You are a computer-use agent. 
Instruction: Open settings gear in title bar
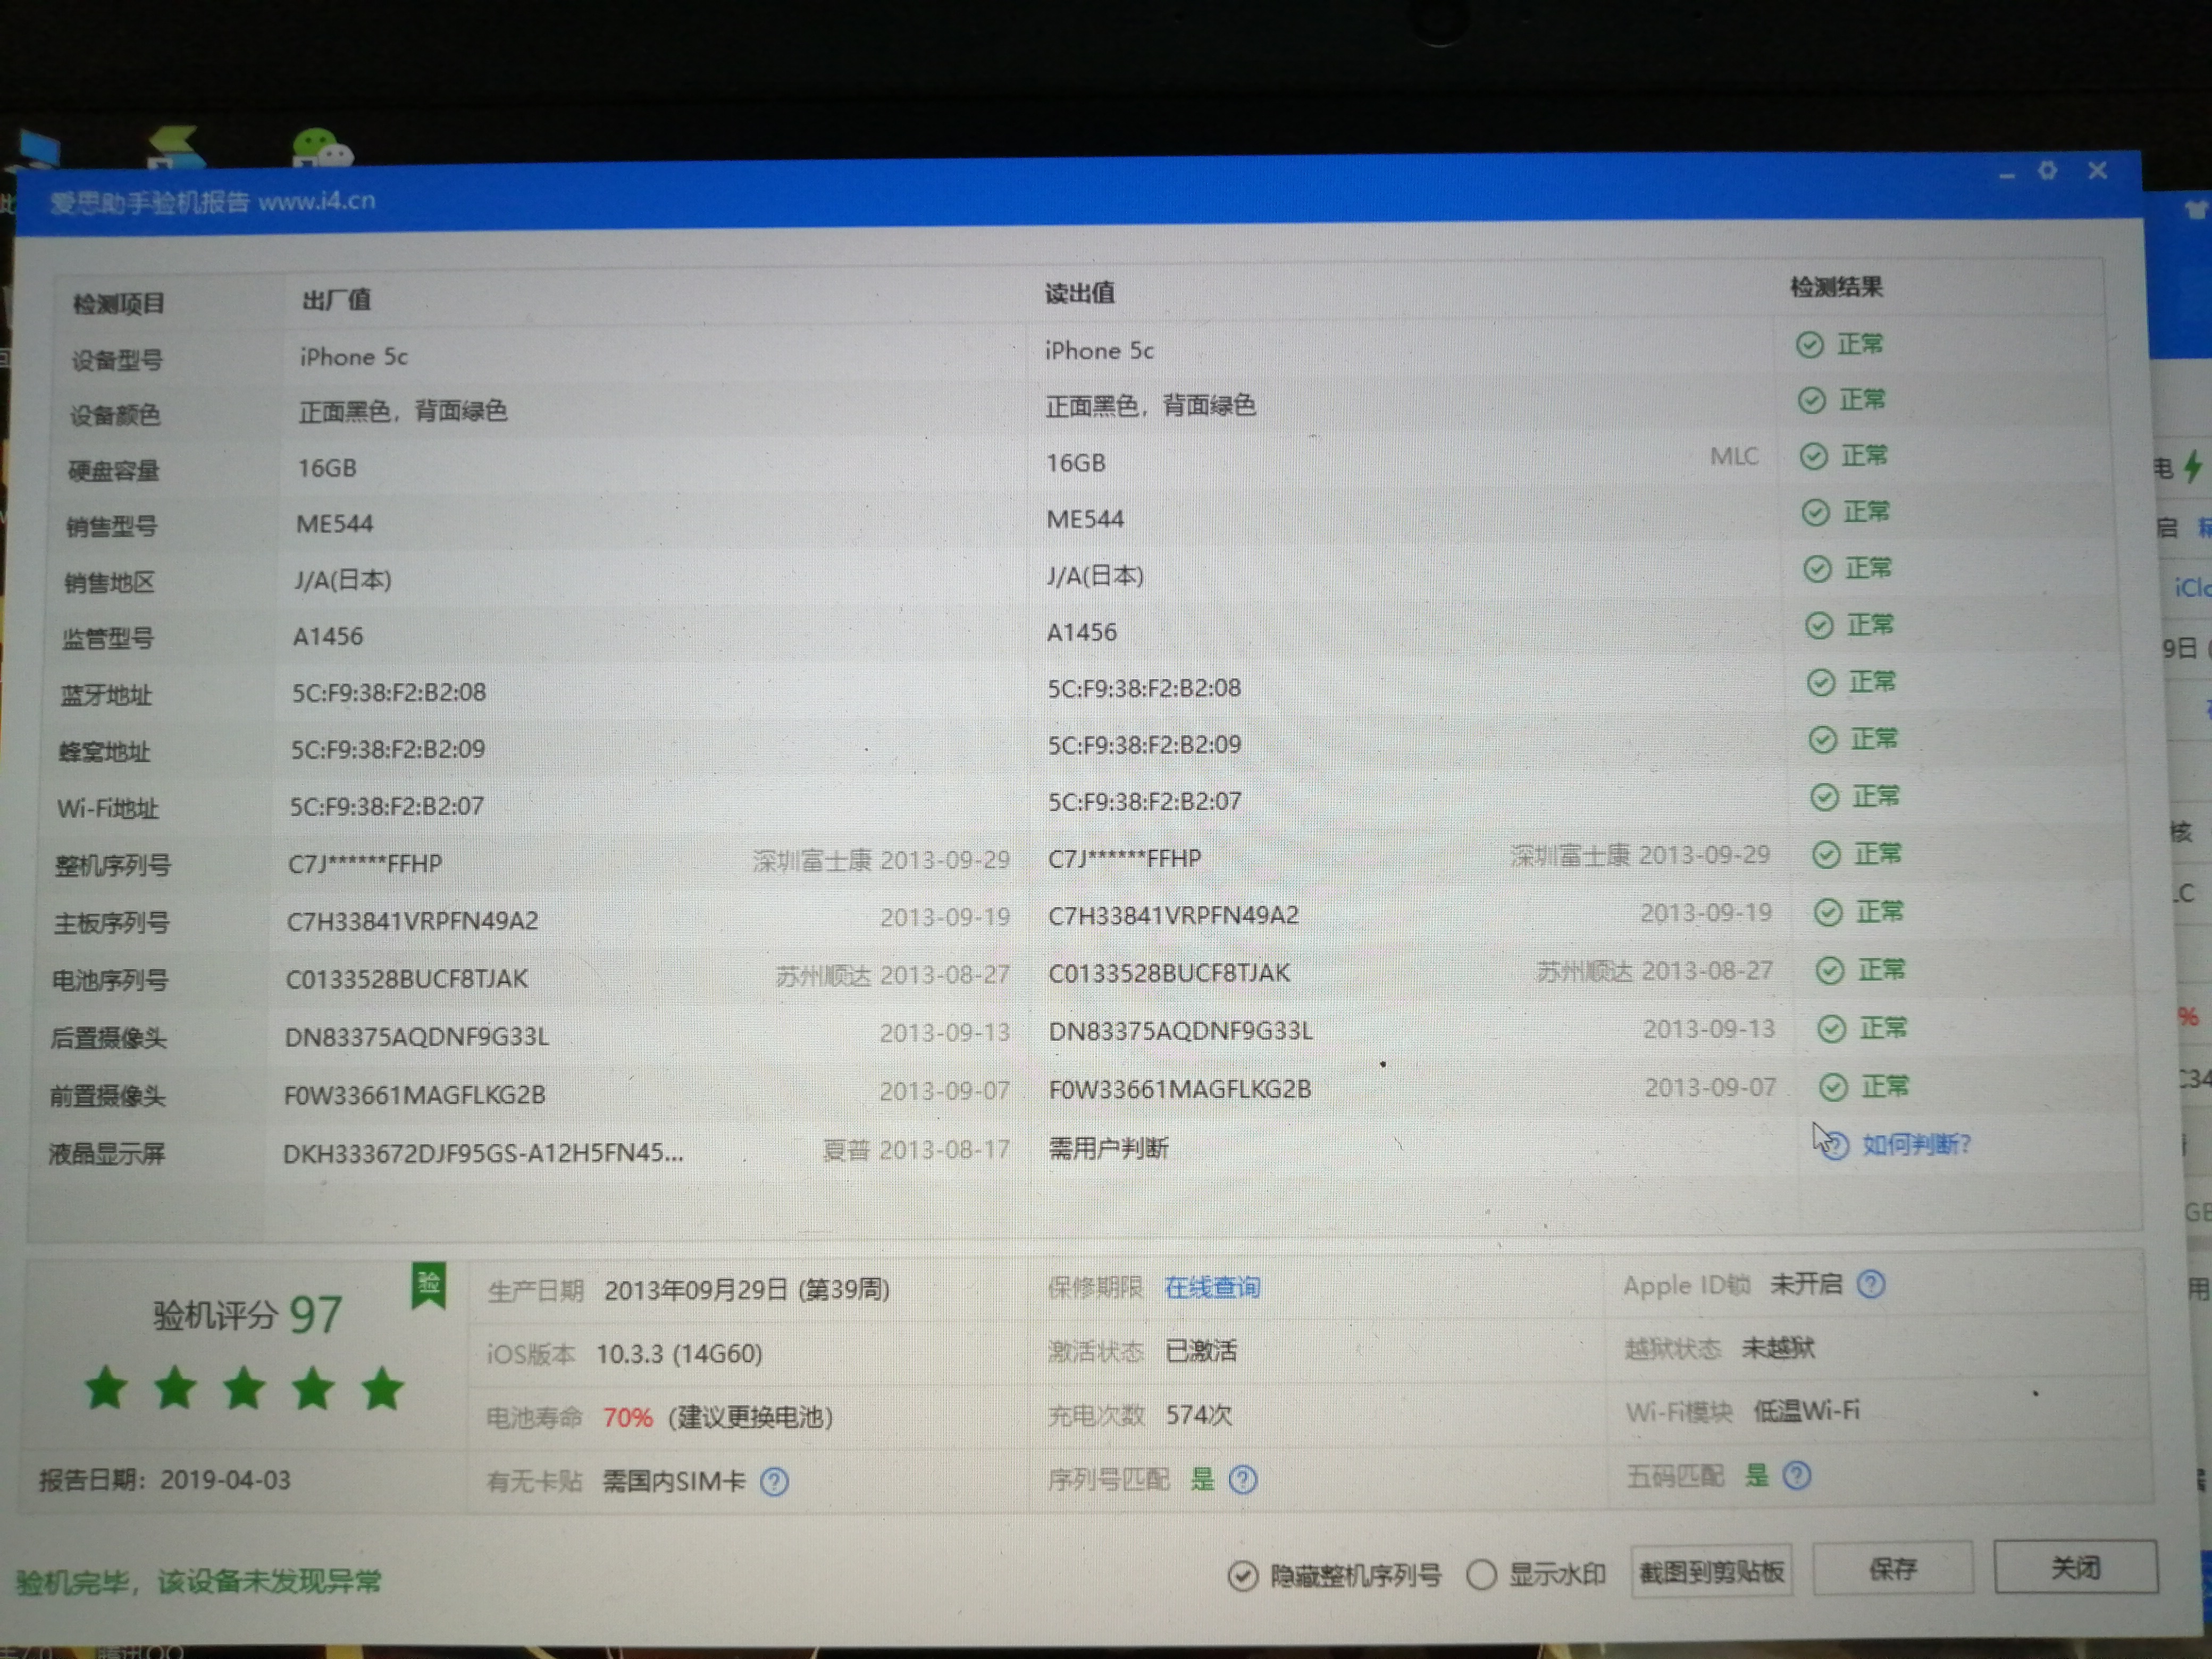tap(2047, 171)
